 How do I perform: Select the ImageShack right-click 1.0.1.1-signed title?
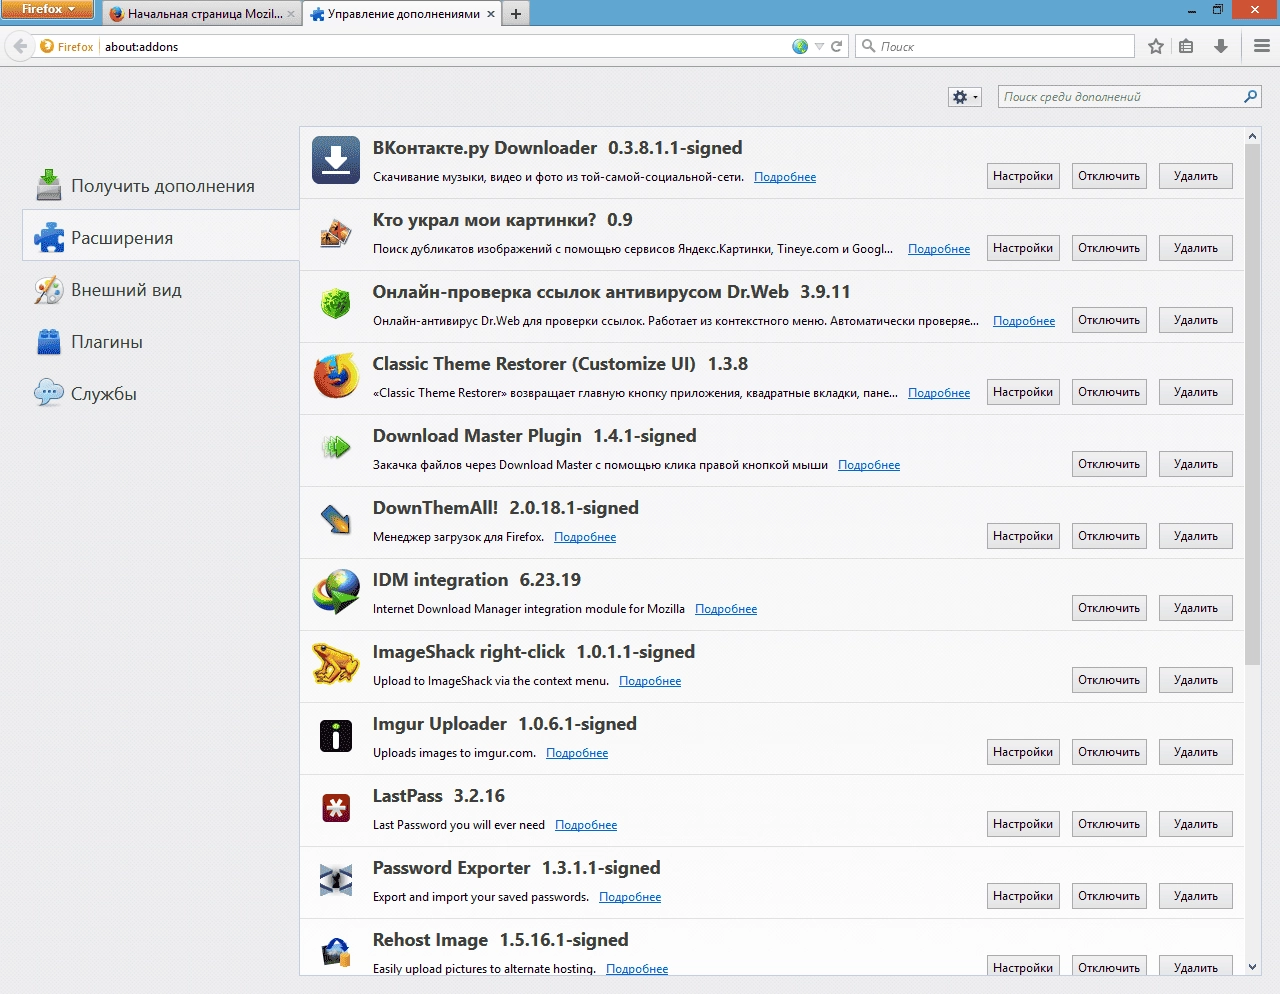534,652
